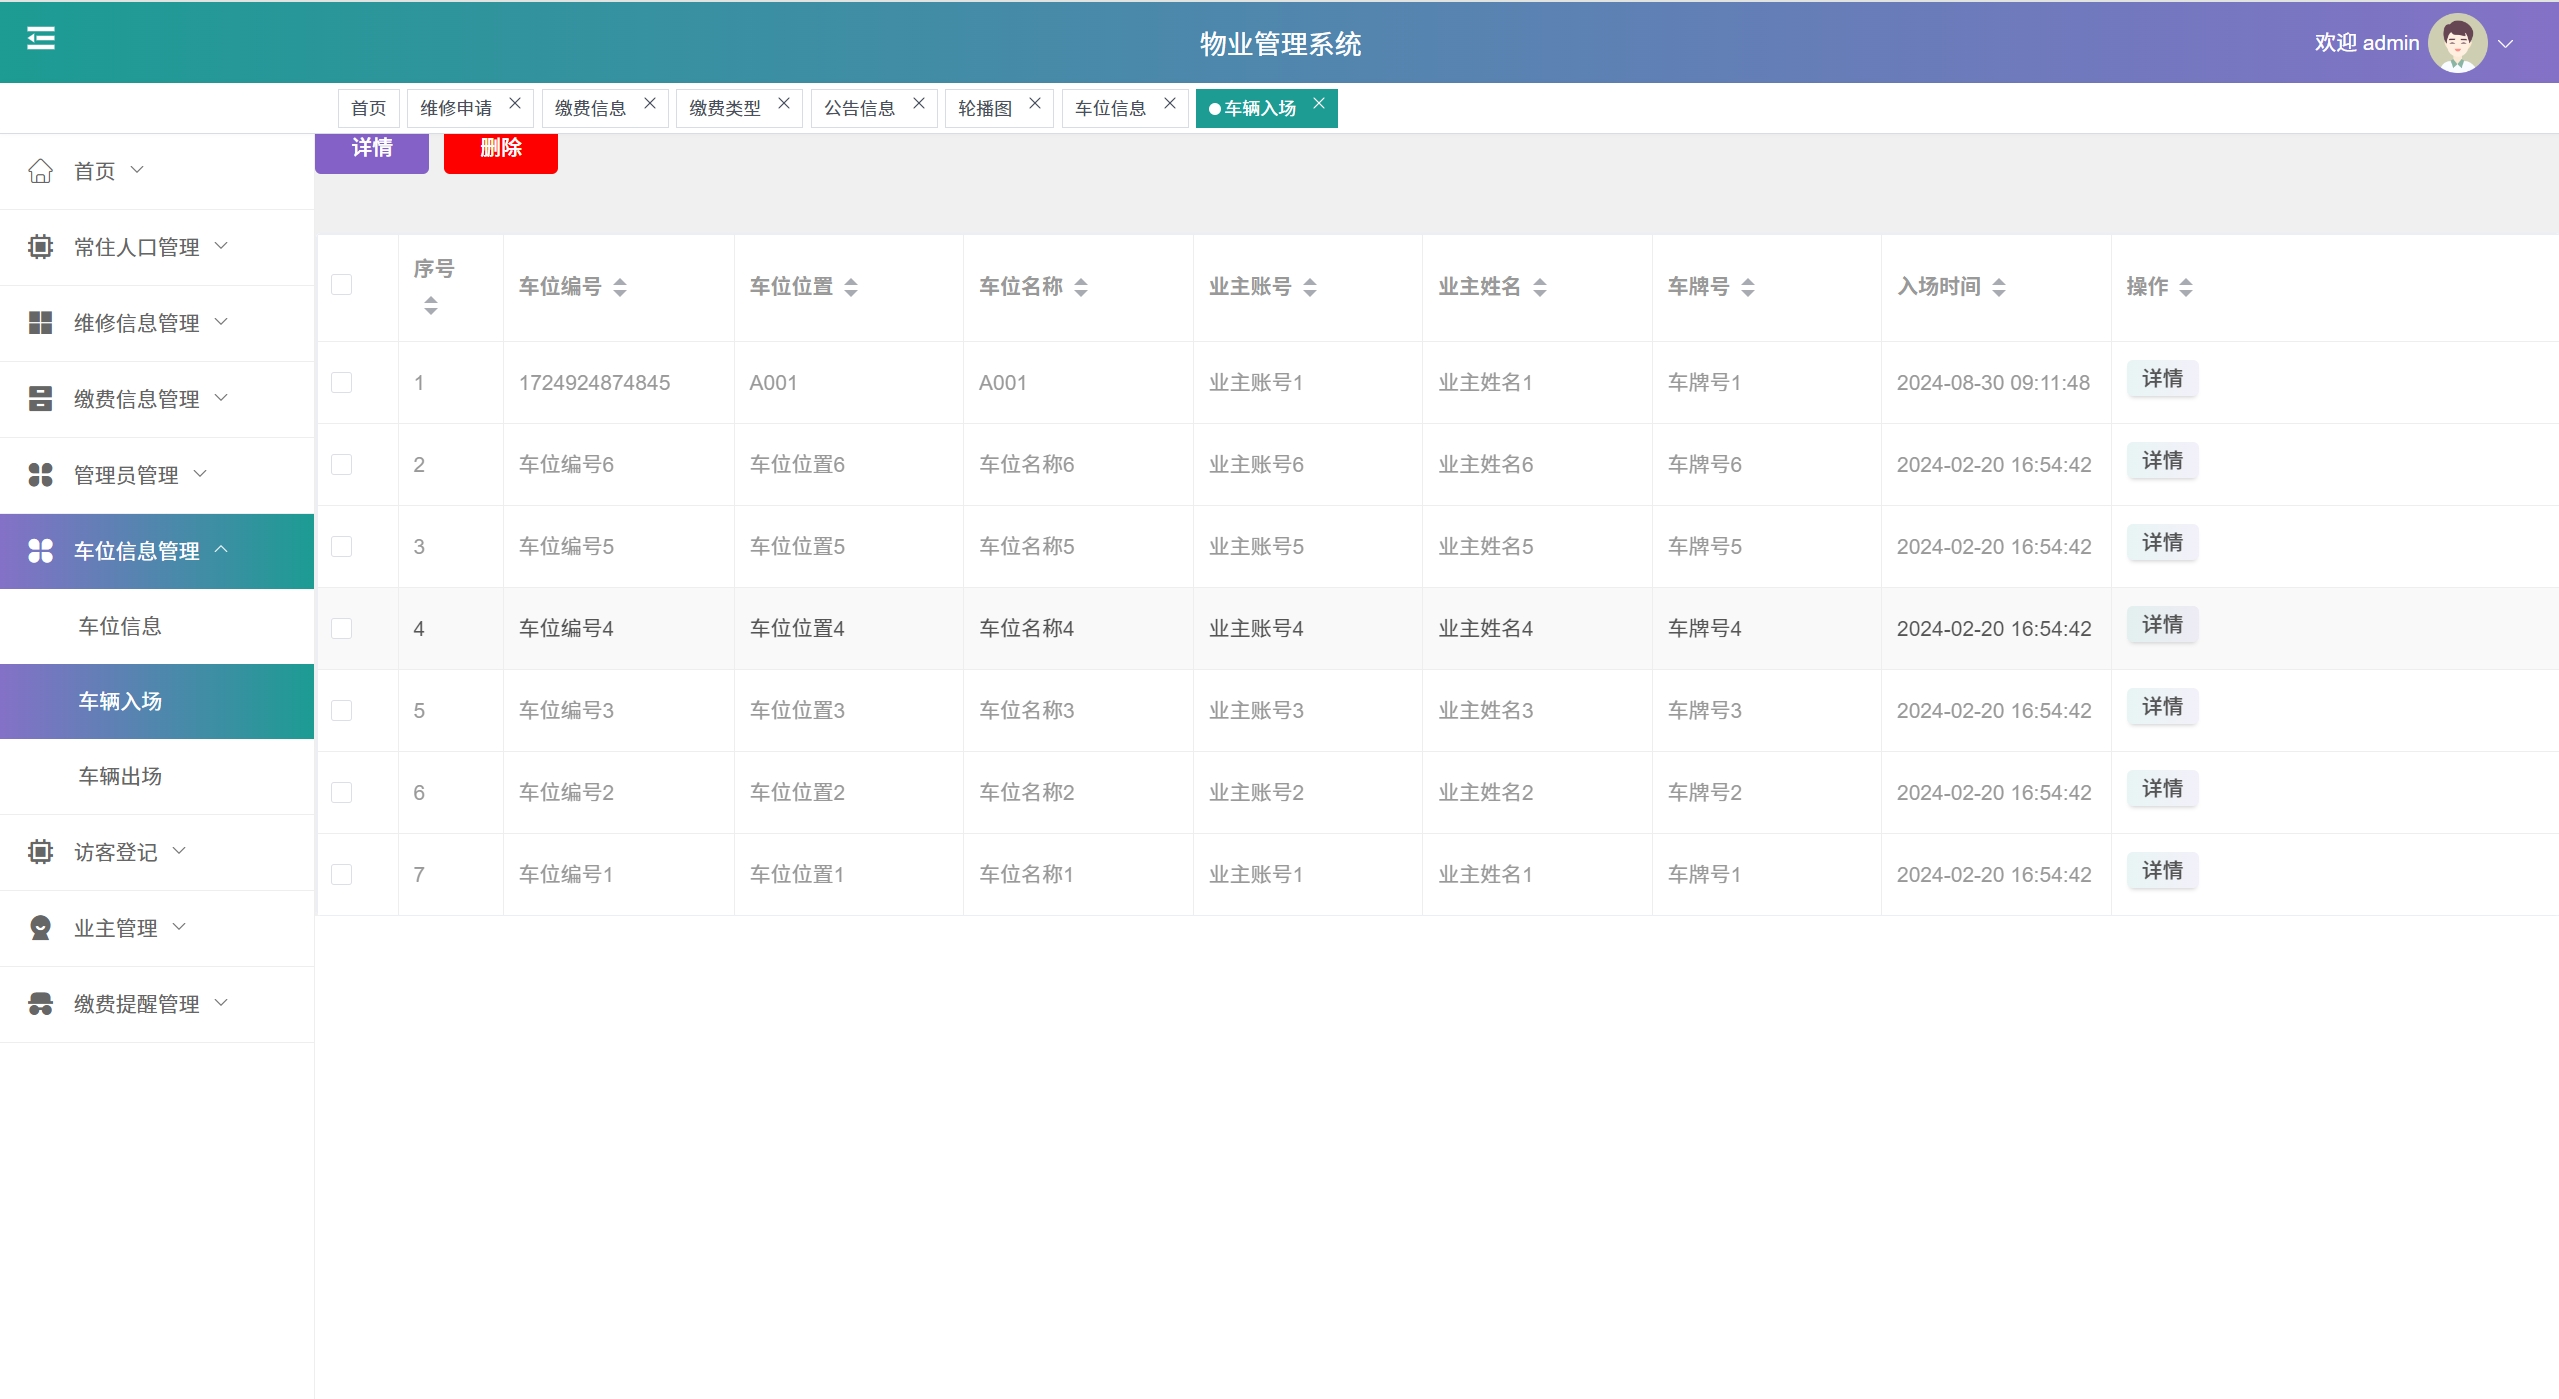
Task: Click the admin user avatar
Action: (x=2457, y=43)
